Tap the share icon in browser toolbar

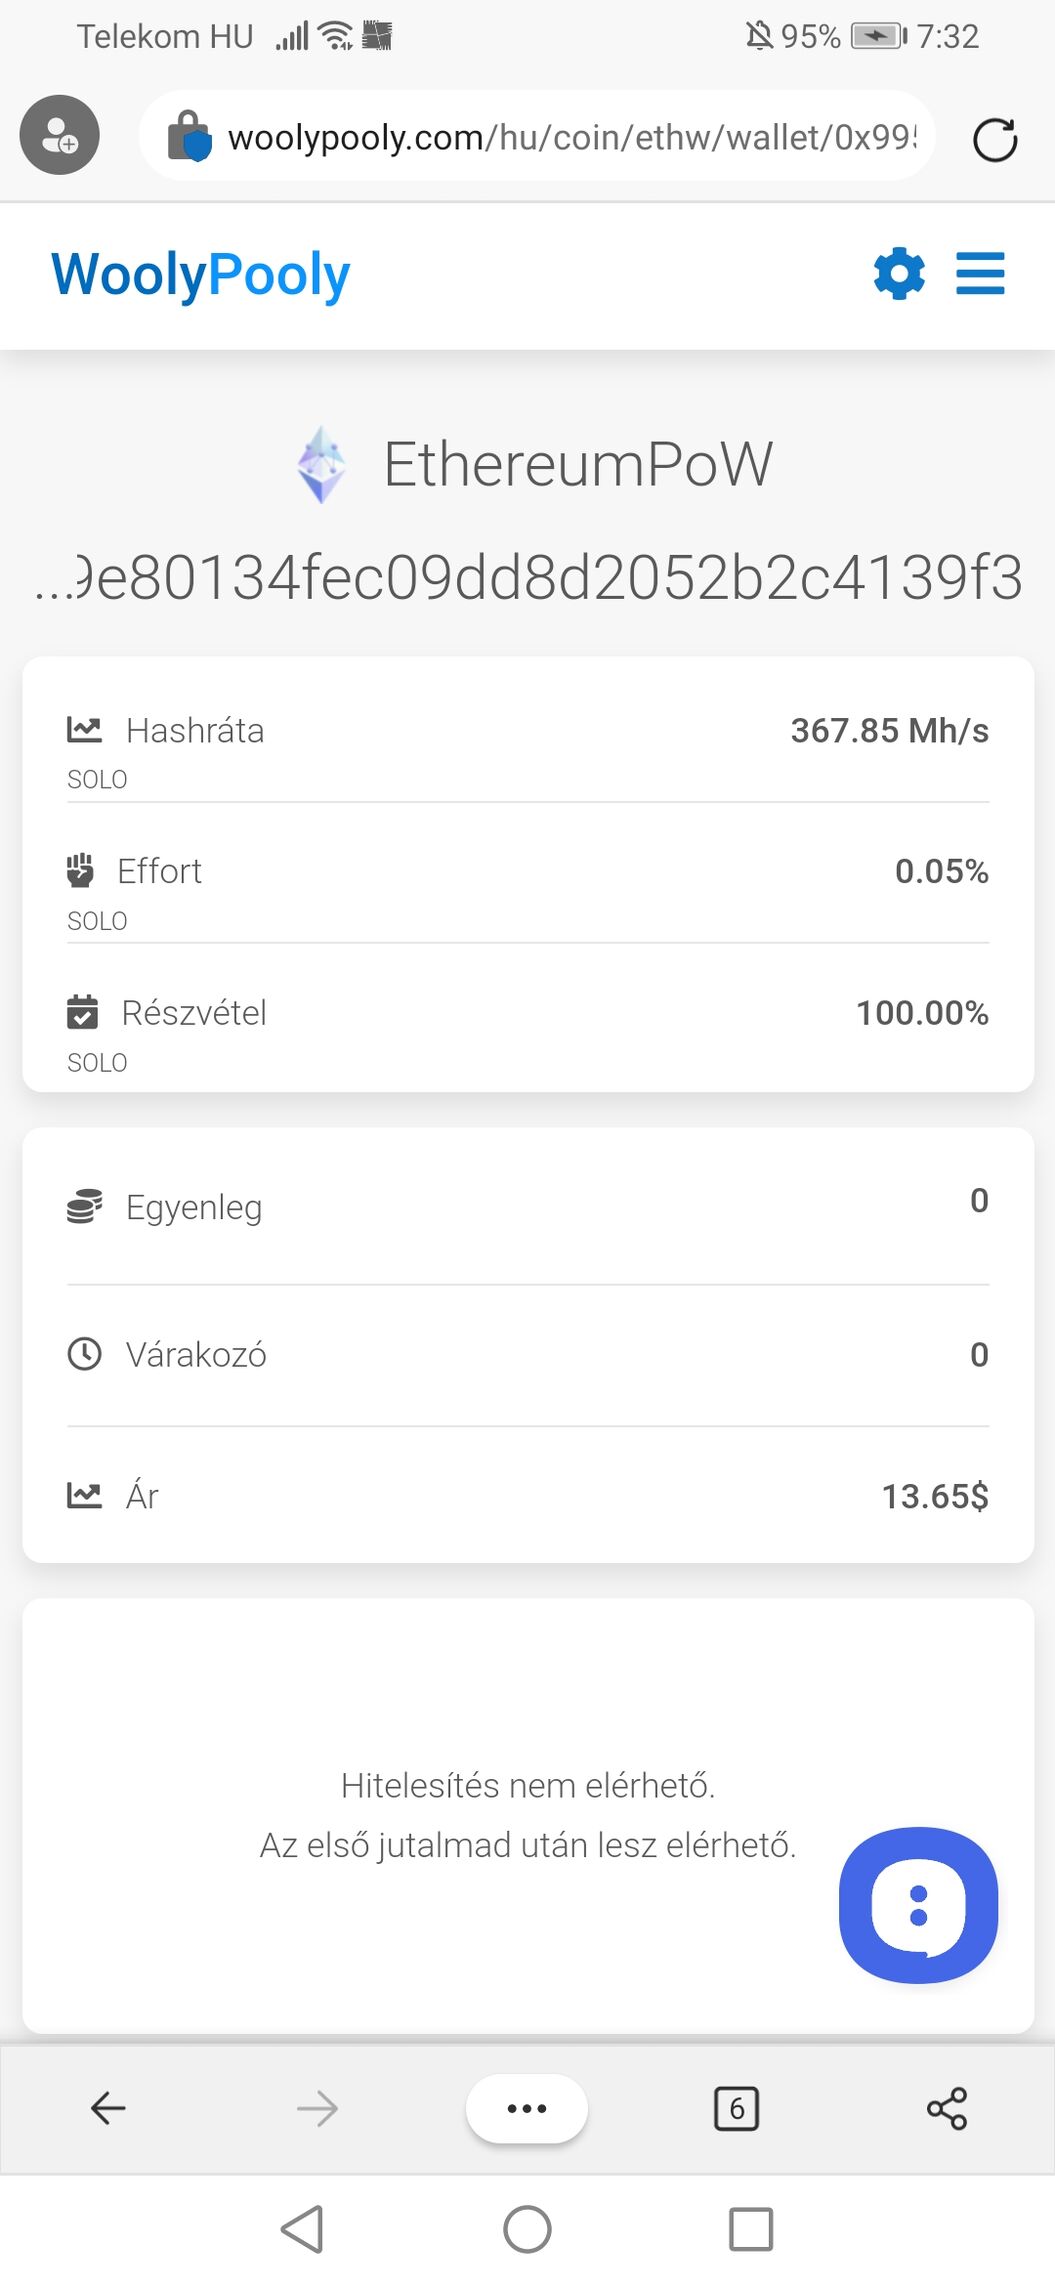pyautogui.click(x=946, y=2108)
